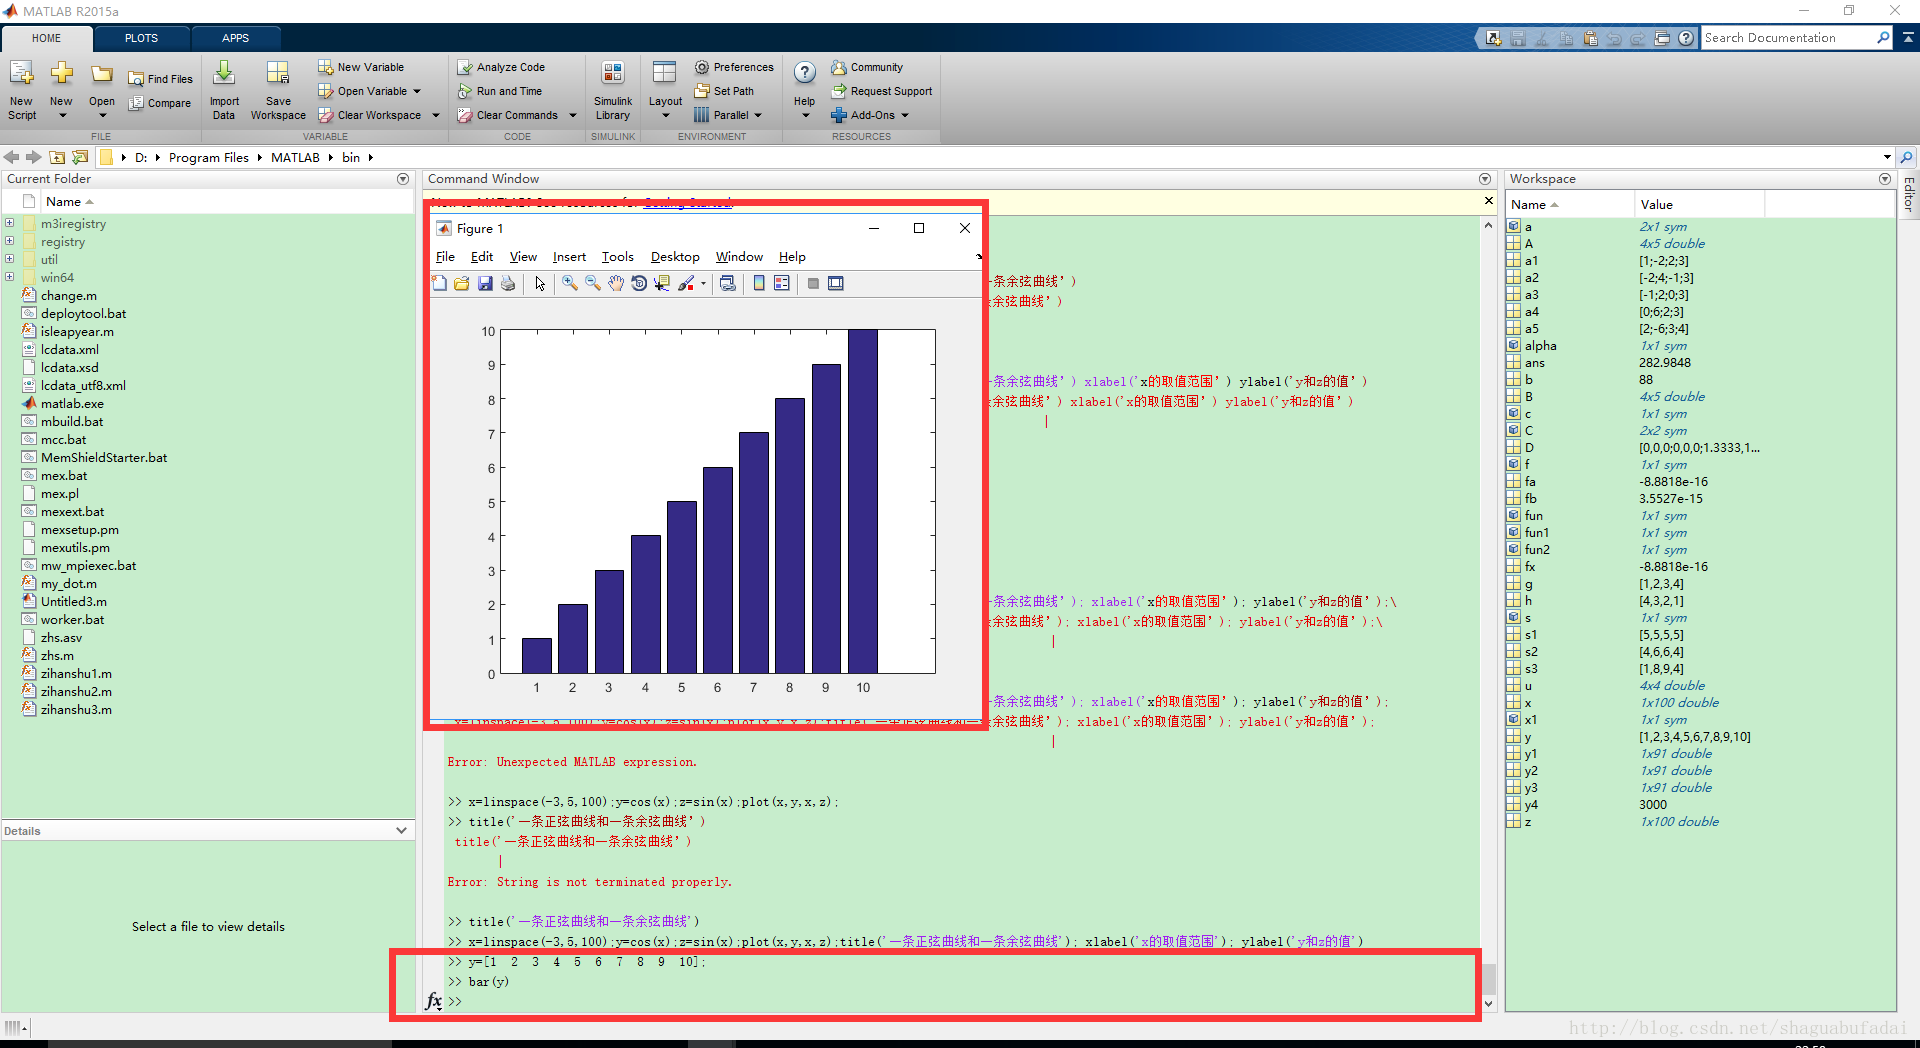Select the Brush data tool in Figure 1
This screenshot has width=1920, height=1048.
coord(686,284)
